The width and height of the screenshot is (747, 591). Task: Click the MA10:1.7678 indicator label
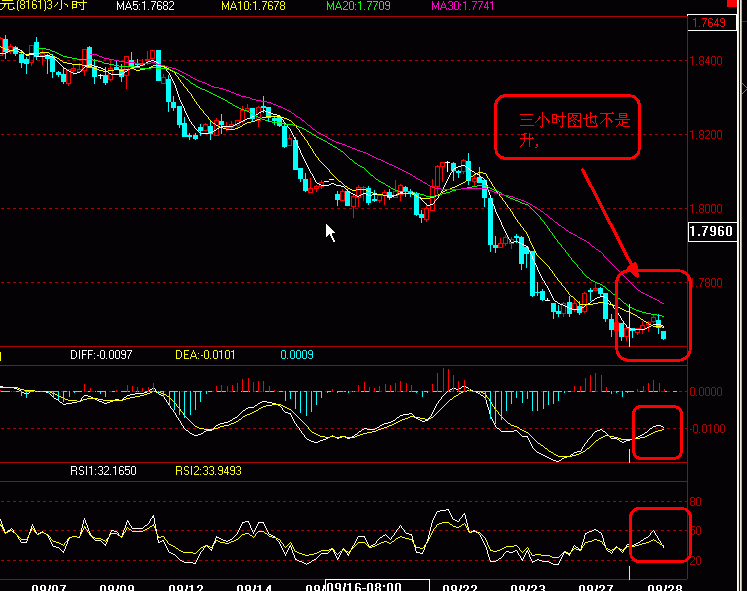click(253, 6)
